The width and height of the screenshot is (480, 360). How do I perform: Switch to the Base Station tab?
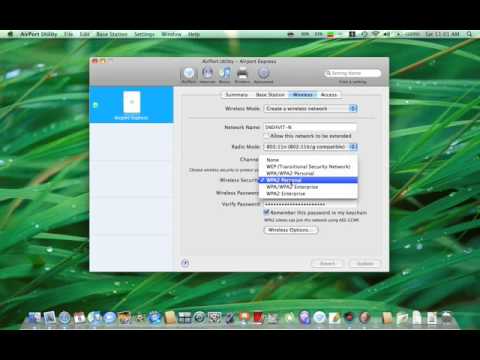coord(270,95)
